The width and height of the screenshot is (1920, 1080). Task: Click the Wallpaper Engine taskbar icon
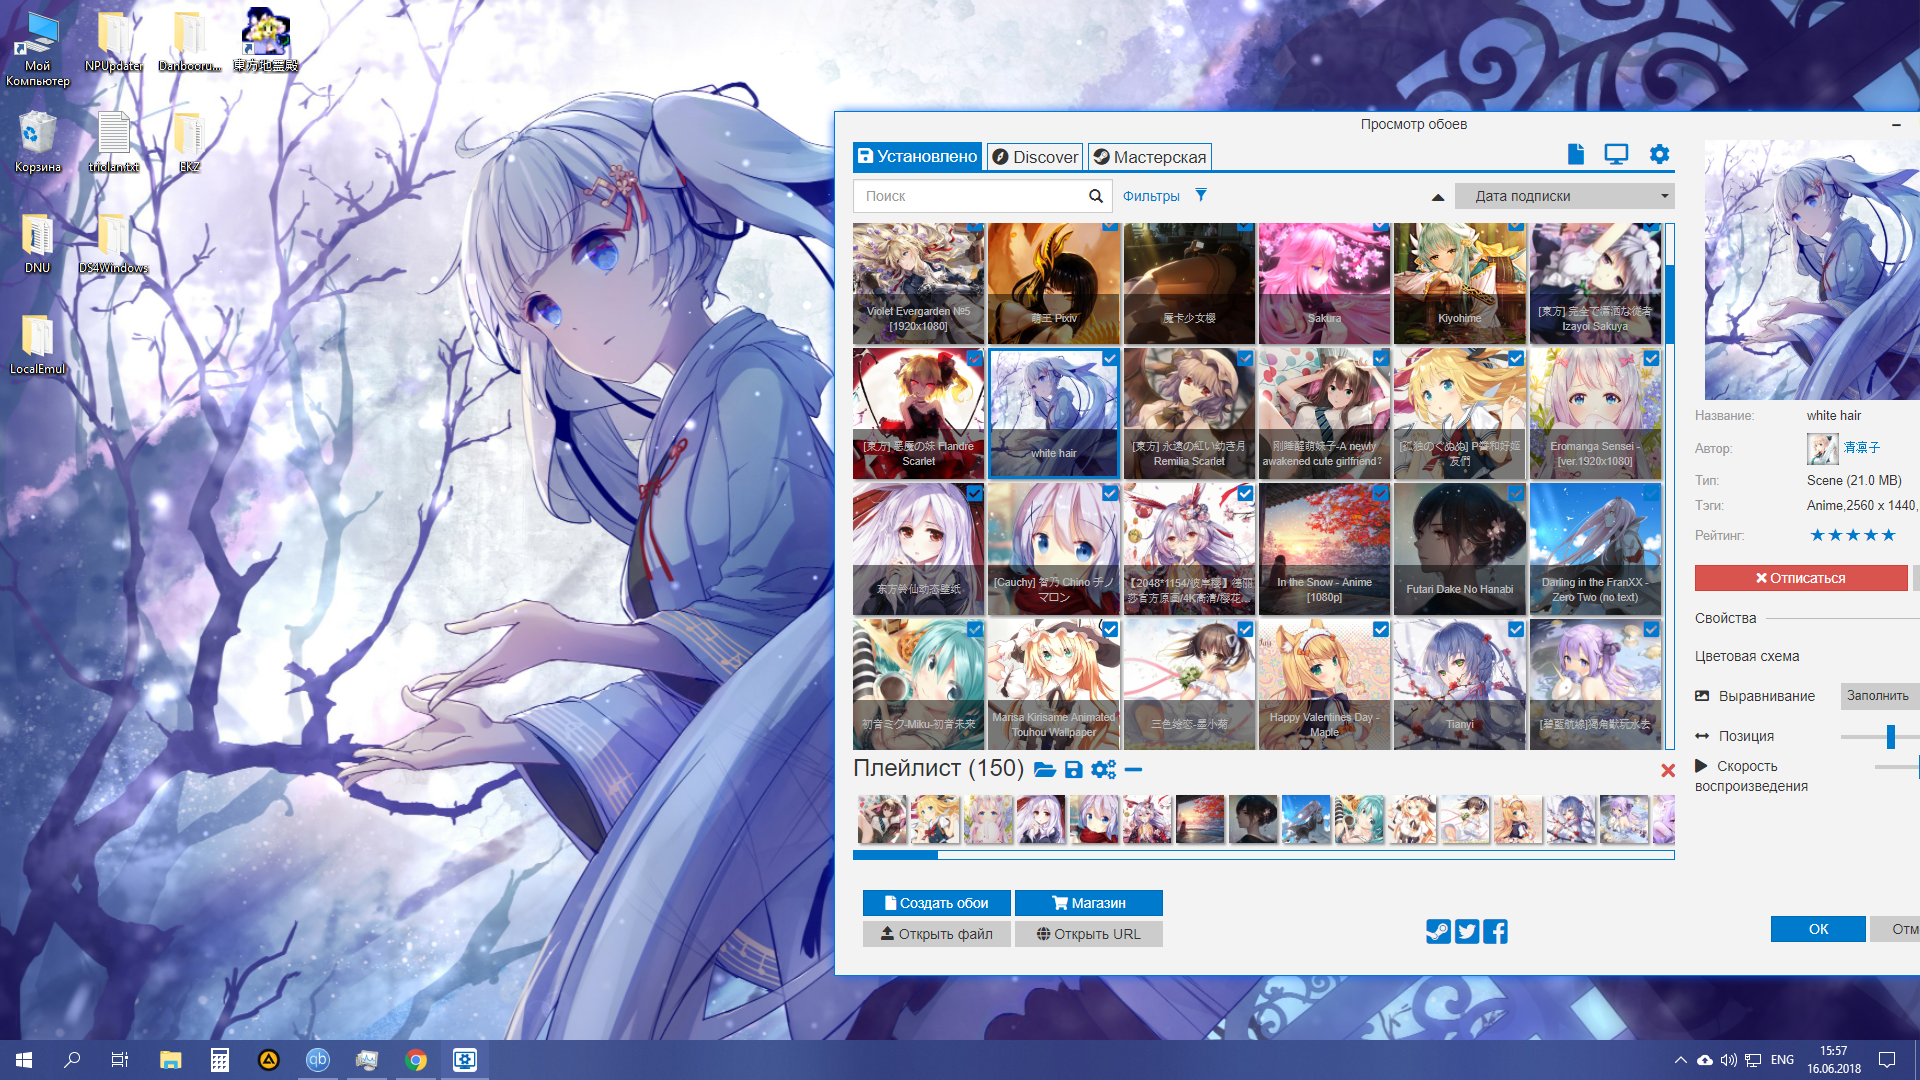click(465, 1060)
